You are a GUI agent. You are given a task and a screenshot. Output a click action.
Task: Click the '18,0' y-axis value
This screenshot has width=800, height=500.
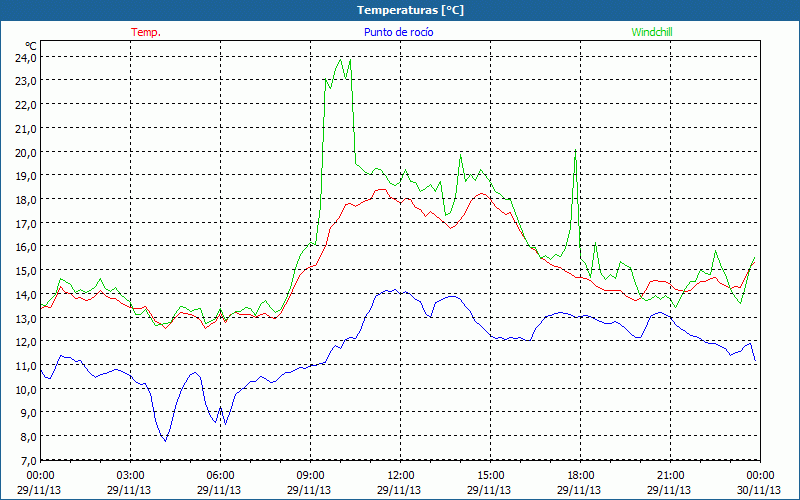[25, 200]
